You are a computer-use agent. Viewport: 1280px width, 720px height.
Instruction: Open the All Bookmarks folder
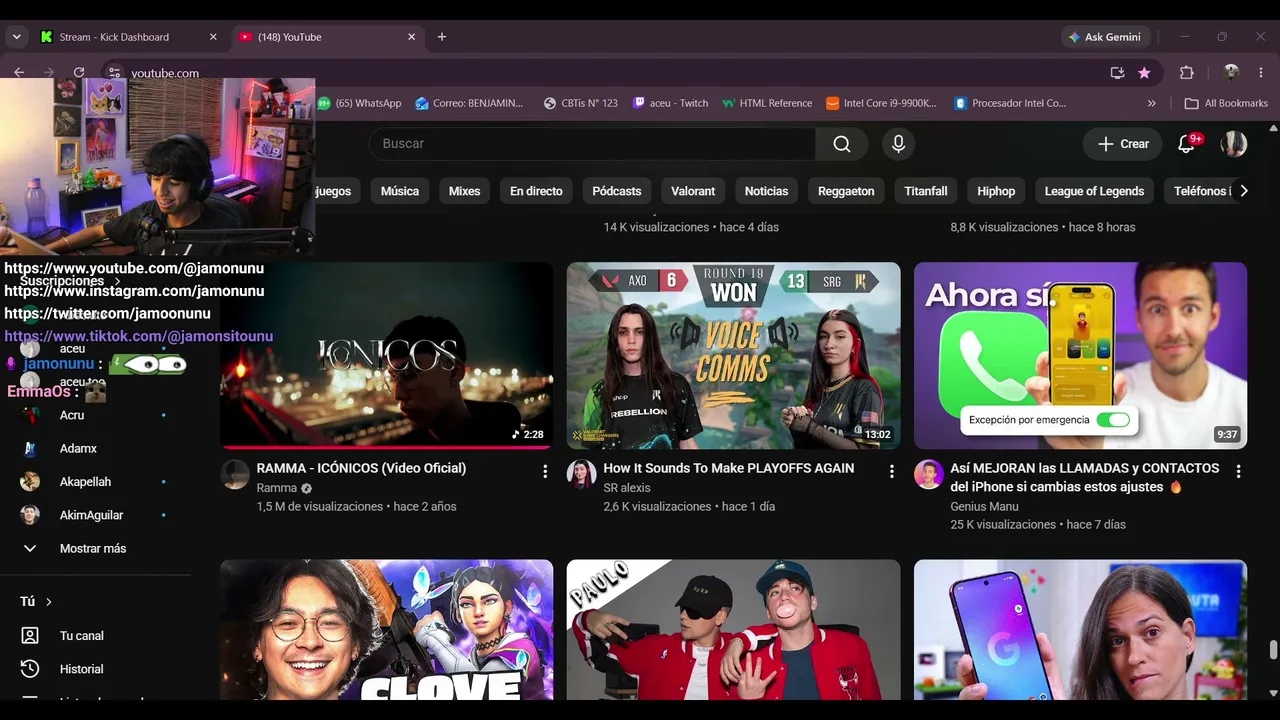1226,103
